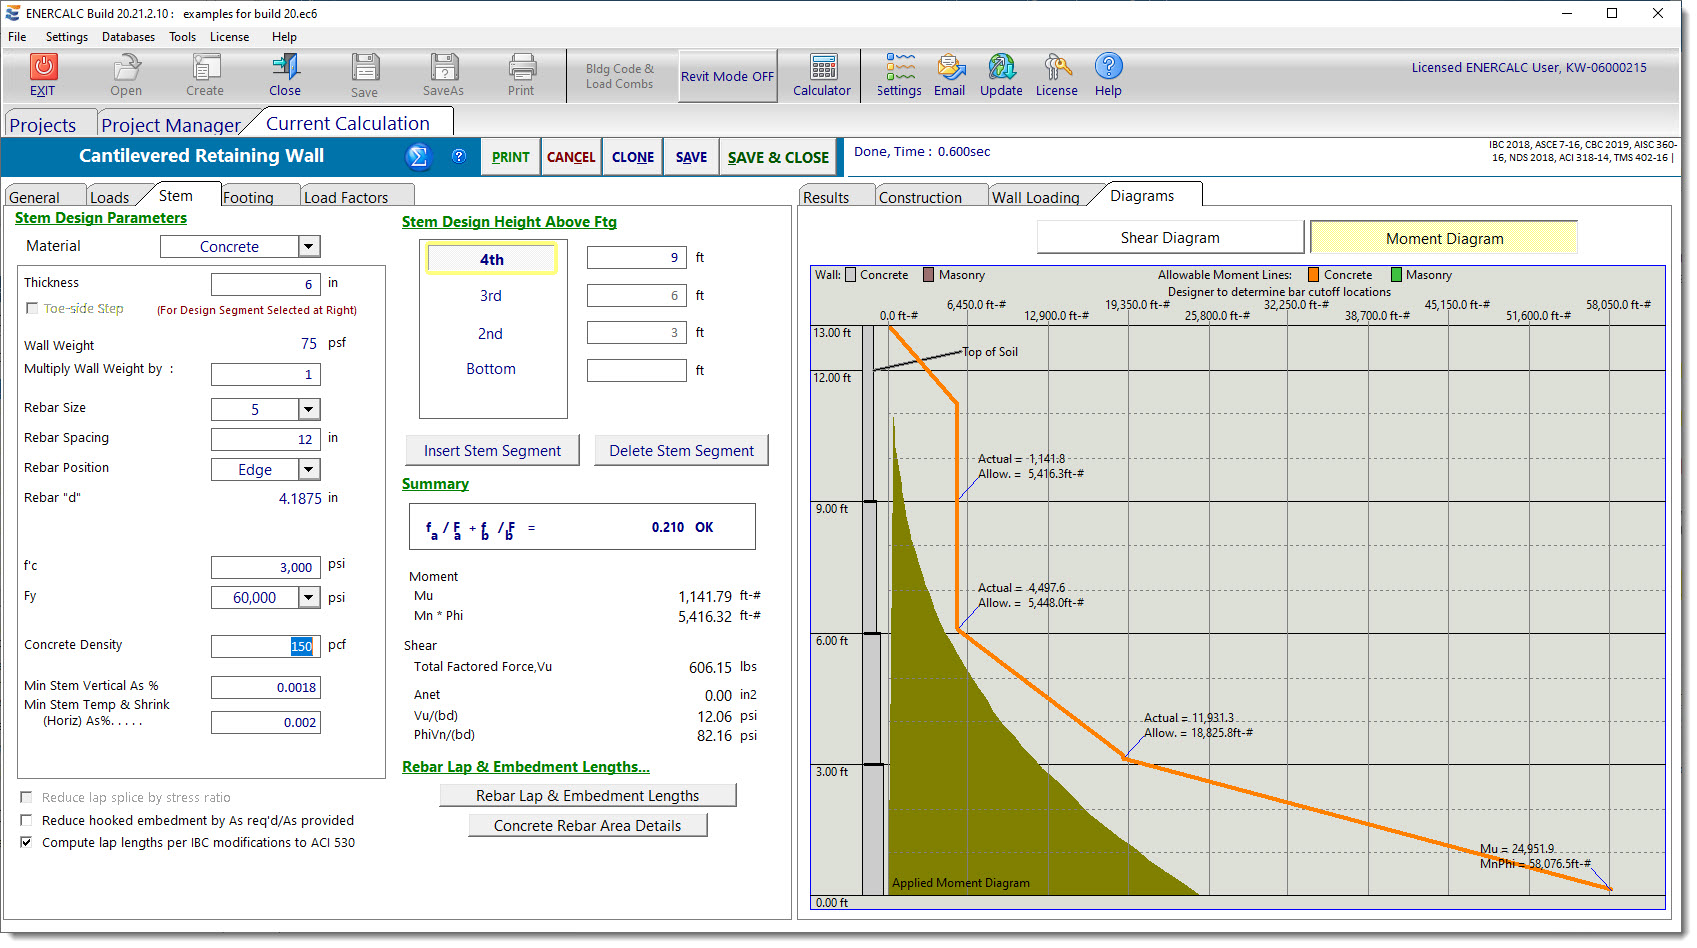Open the License keys icon
The height and width of the screenshot is (948, 1697).
pos(1057,67)
